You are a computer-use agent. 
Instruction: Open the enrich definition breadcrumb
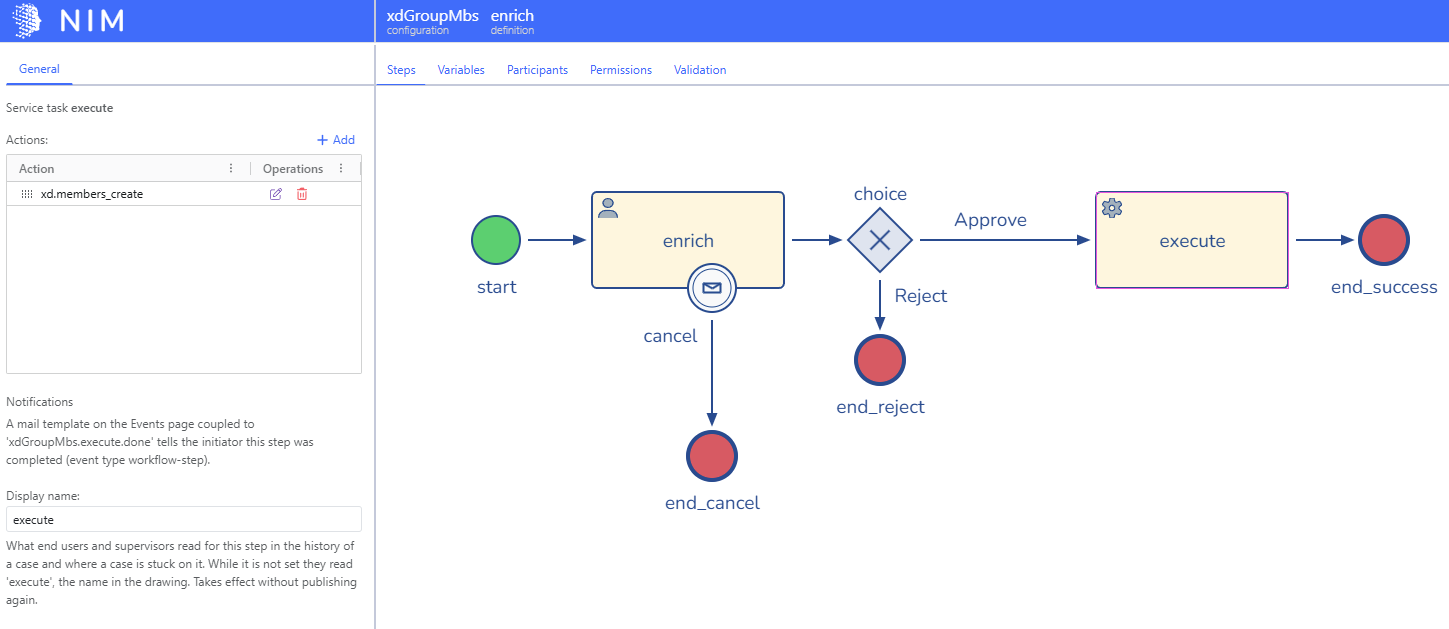tap(513, 21)
